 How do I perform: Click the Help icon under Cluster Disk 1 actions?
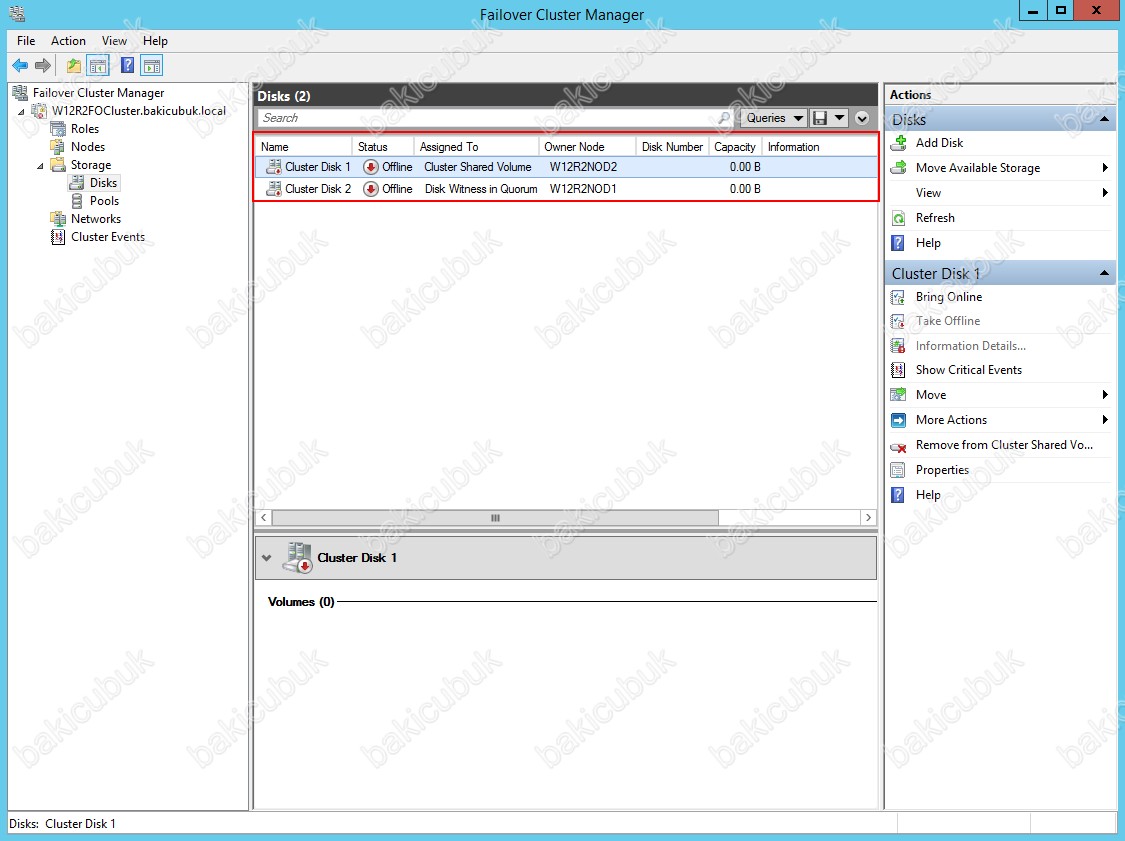click(898, 495)
